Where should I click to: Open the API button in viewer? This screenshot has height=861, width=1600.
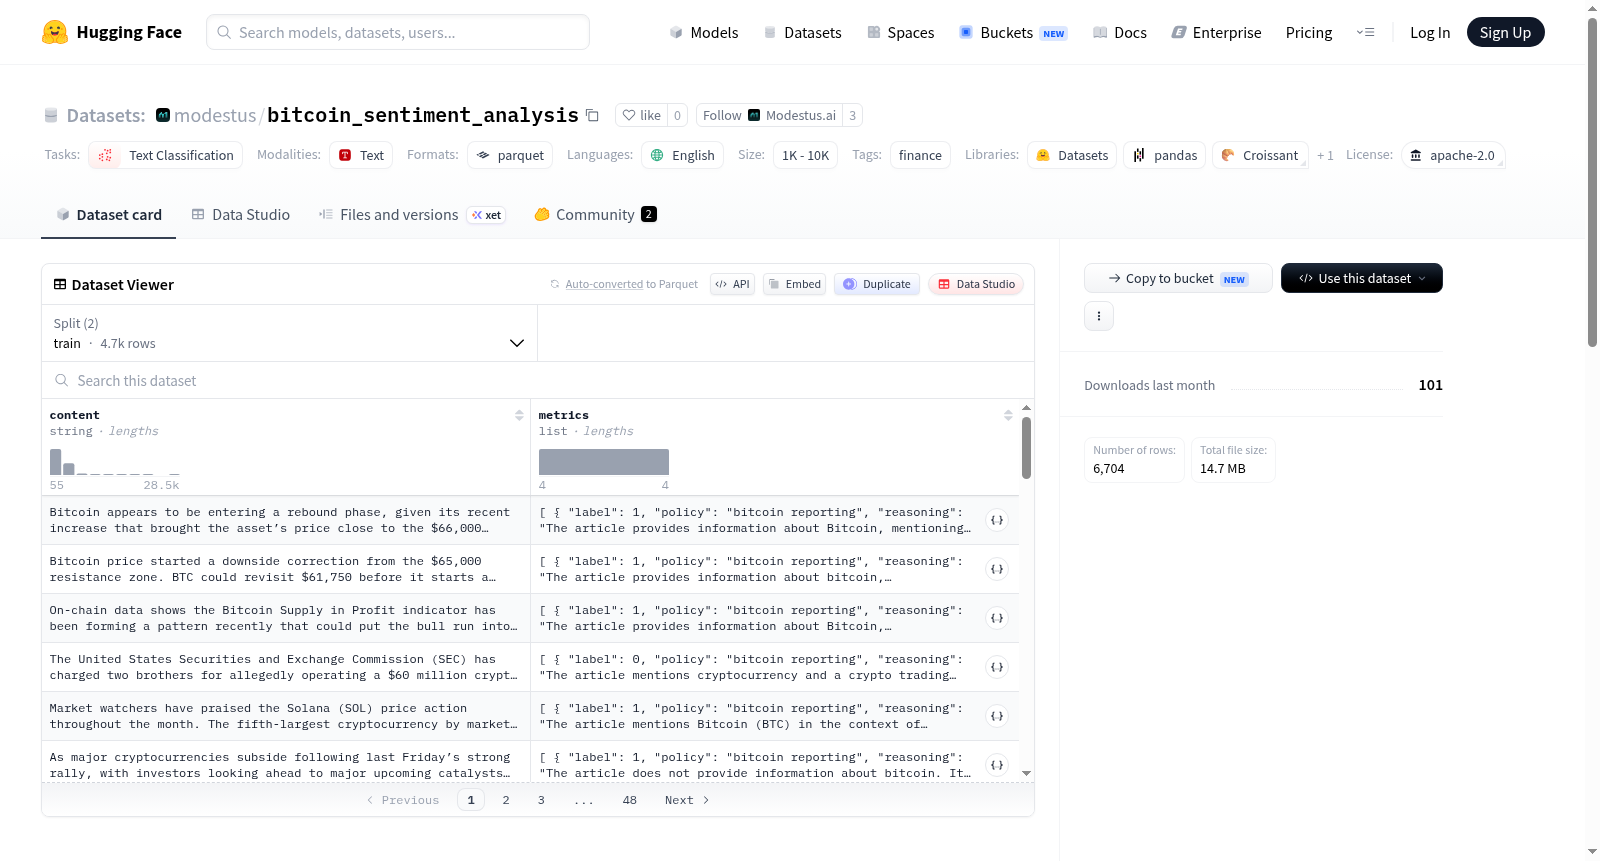point(732,284)
